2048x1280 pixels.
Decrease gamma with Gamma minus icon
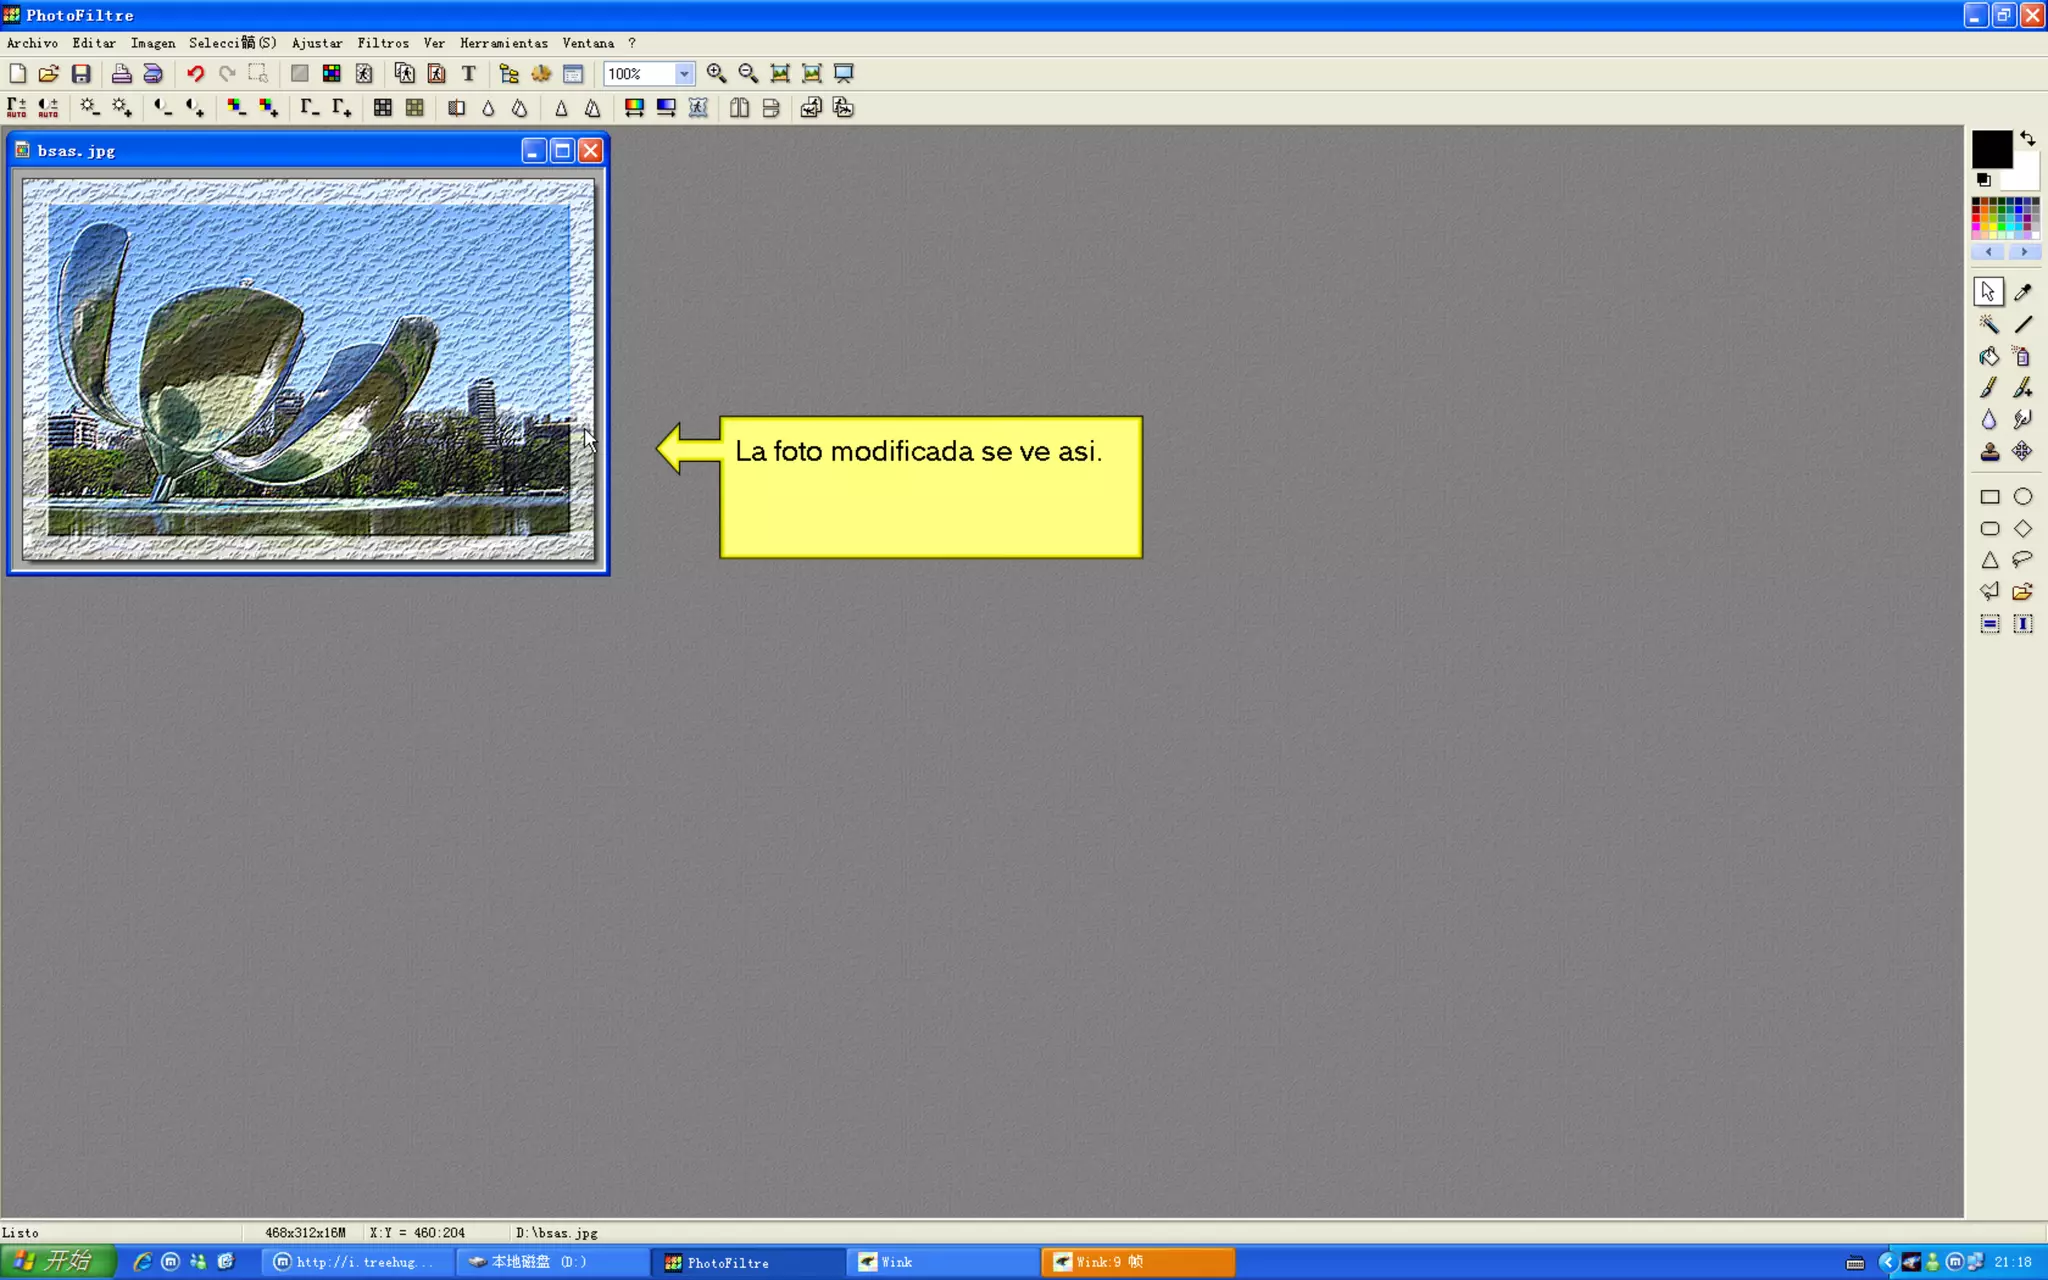309,108
